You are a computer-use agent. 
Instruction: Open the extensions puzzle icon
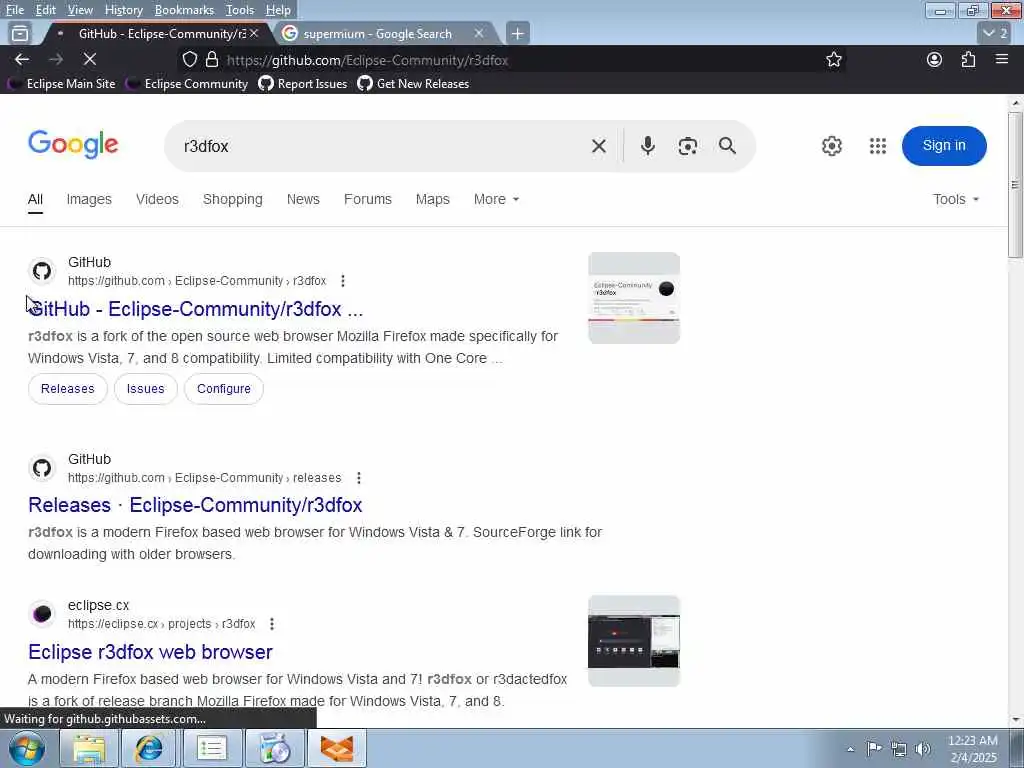[968, 59]
